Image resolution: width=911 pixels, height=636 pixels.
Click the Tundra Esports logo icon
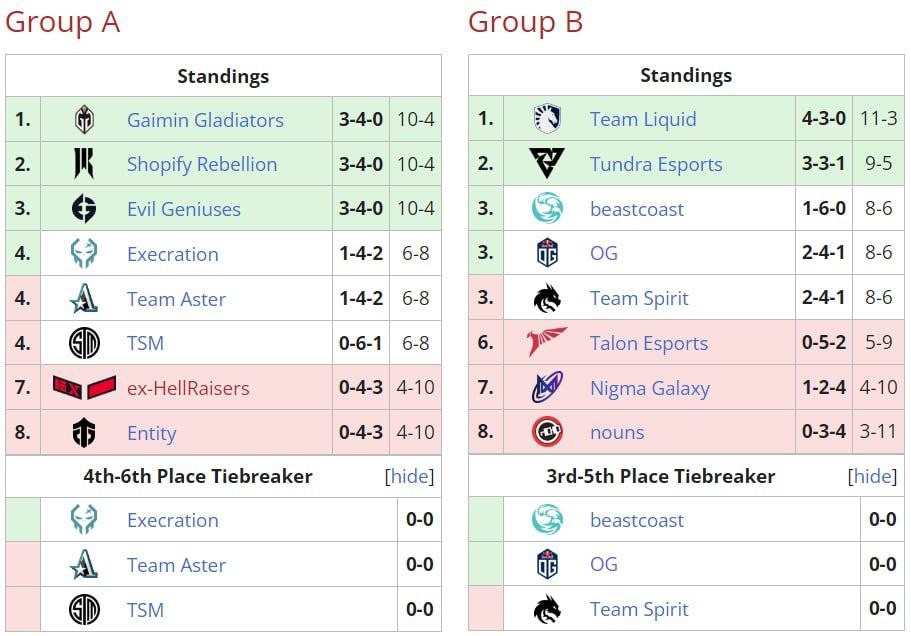coord(547,164)
